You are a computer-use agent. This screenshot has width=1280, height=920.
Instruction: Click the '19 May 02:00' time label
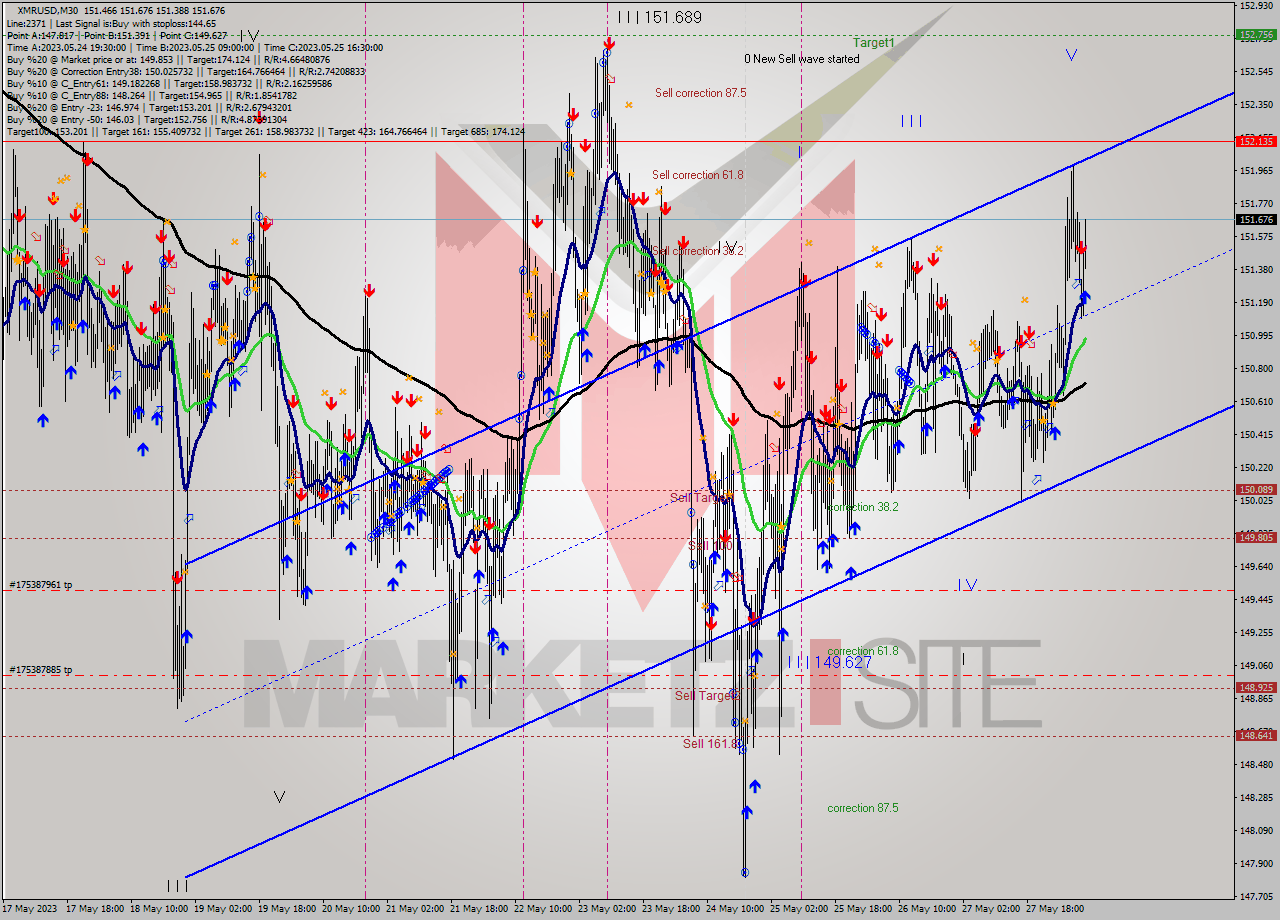(x=224, y=909)
